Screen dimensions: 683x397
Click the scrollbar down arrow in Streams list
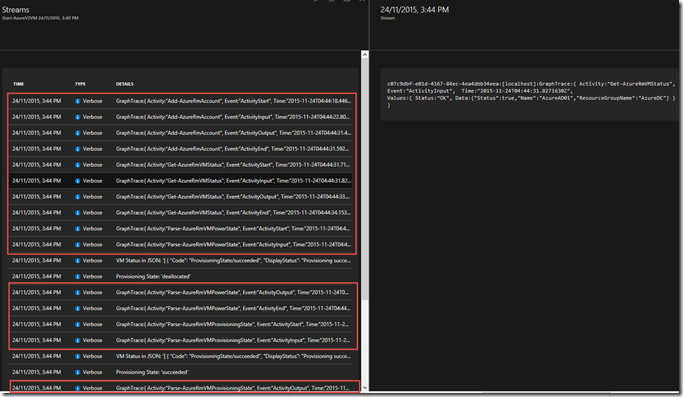[x=365, y=387]
